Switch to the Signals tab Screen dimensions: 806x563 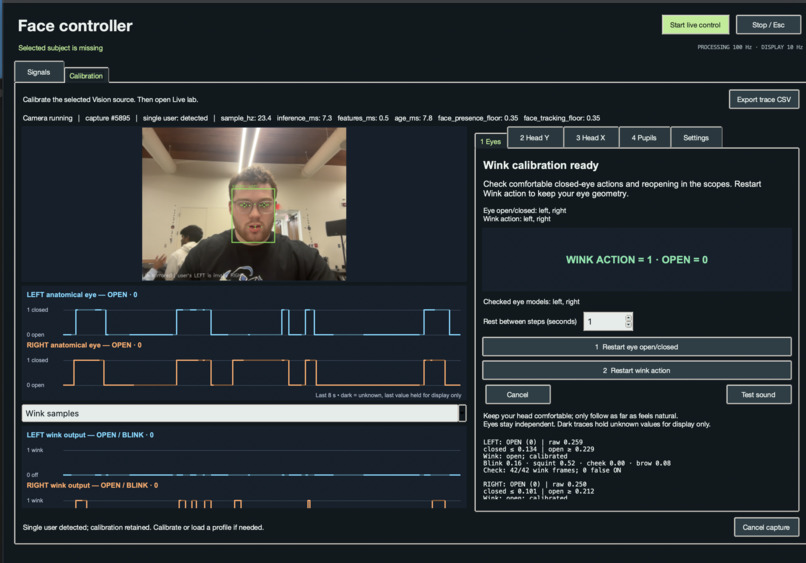39,72
